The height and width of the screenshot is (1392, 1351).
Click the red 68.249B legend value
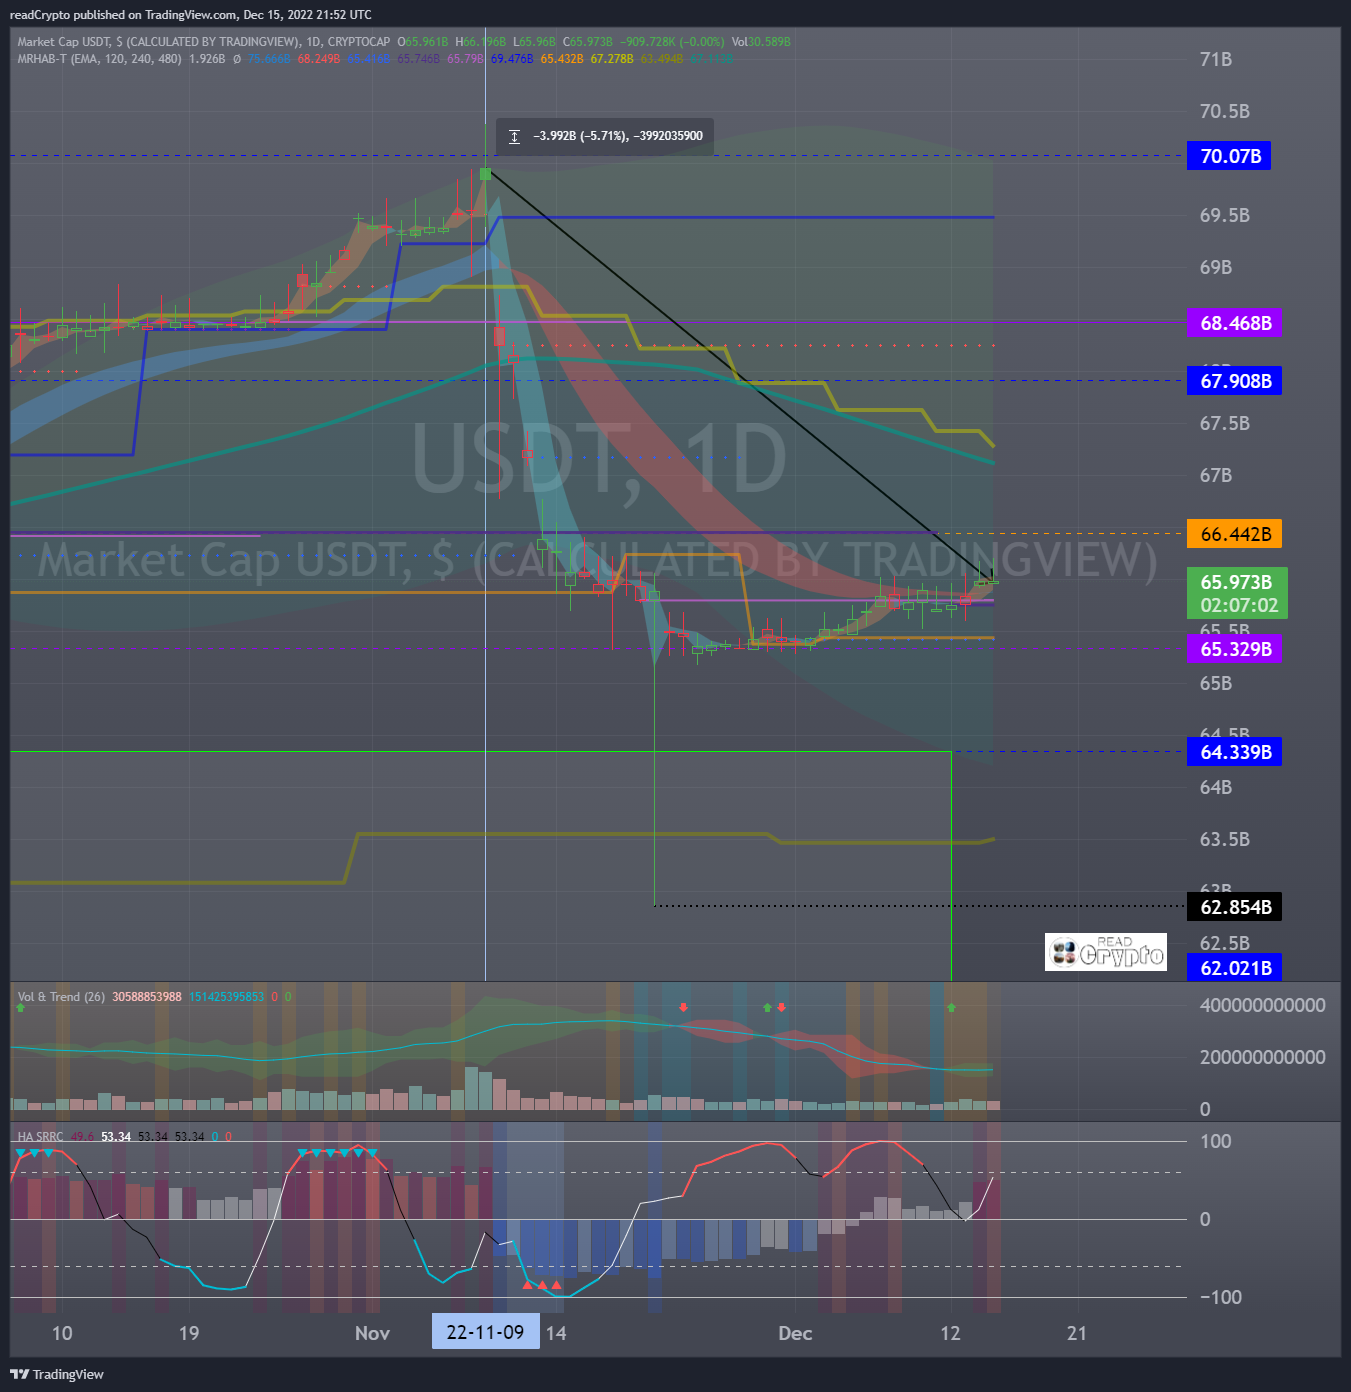pos(318,59)
